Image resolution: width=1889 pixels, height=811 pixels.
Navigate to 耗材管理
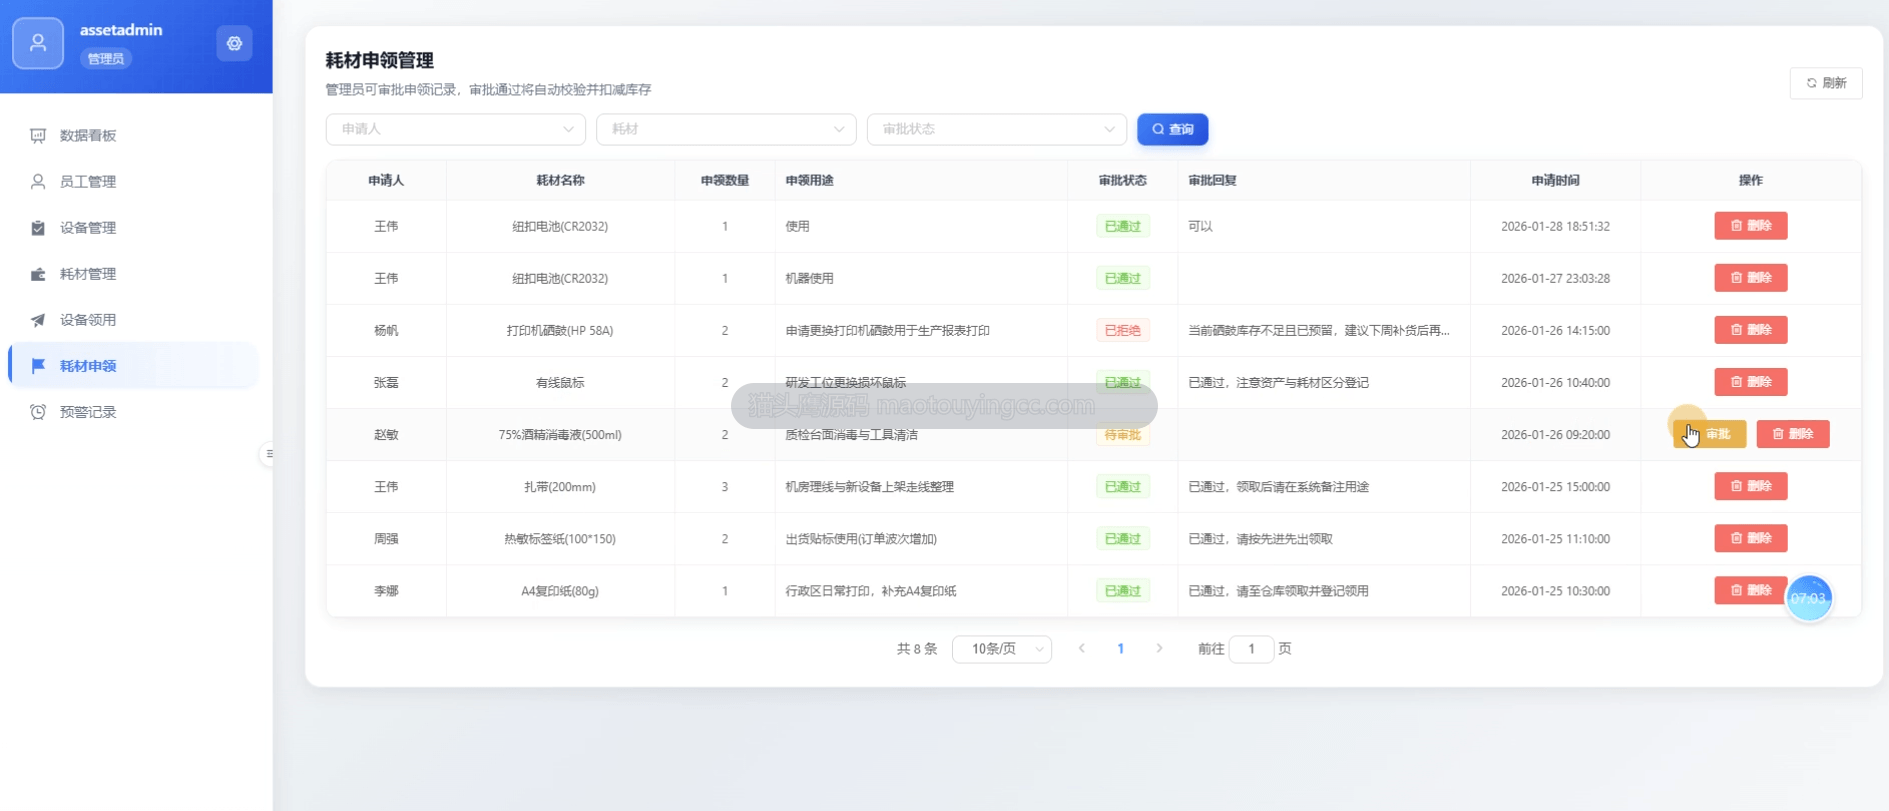tap(134, 273)
